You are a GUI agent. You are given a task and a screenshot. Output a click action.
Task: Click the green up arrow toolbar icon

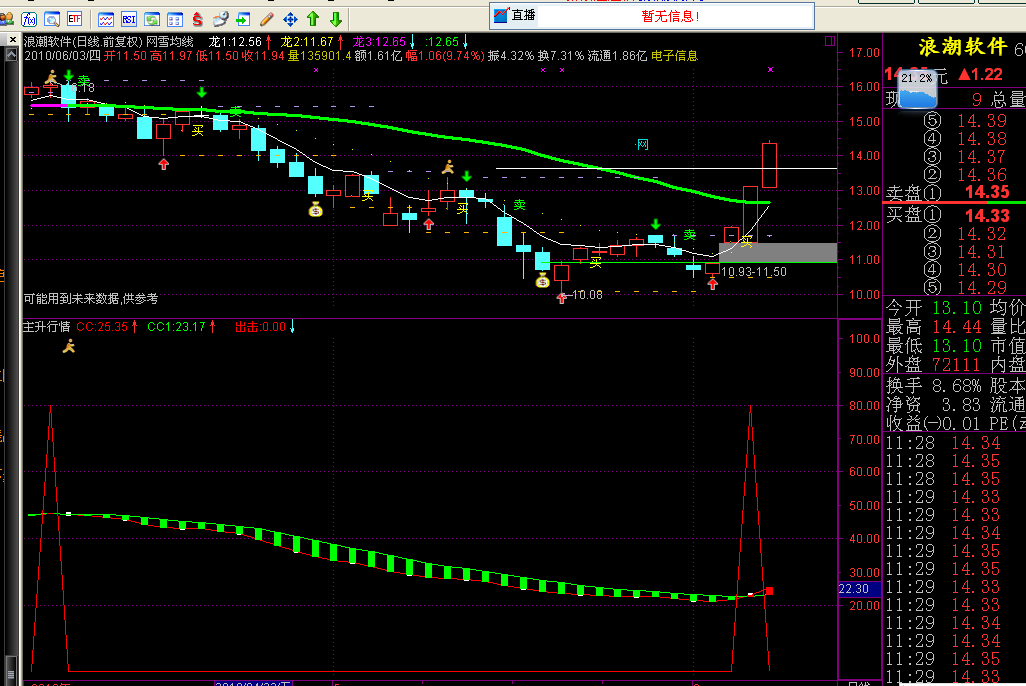313,19
